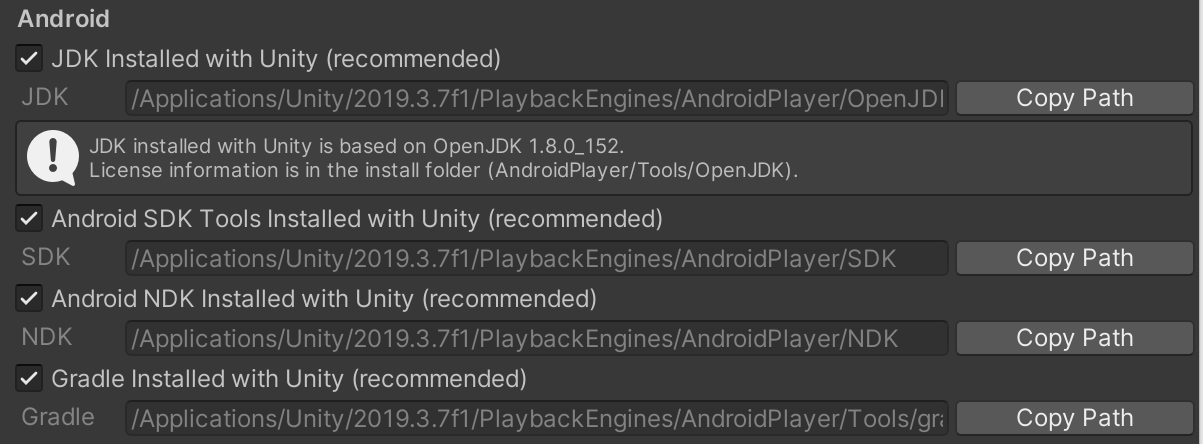Viewport: 1203px width, 444px height.
Task: Copy the Android SDK path
Action: point(1074,258)
